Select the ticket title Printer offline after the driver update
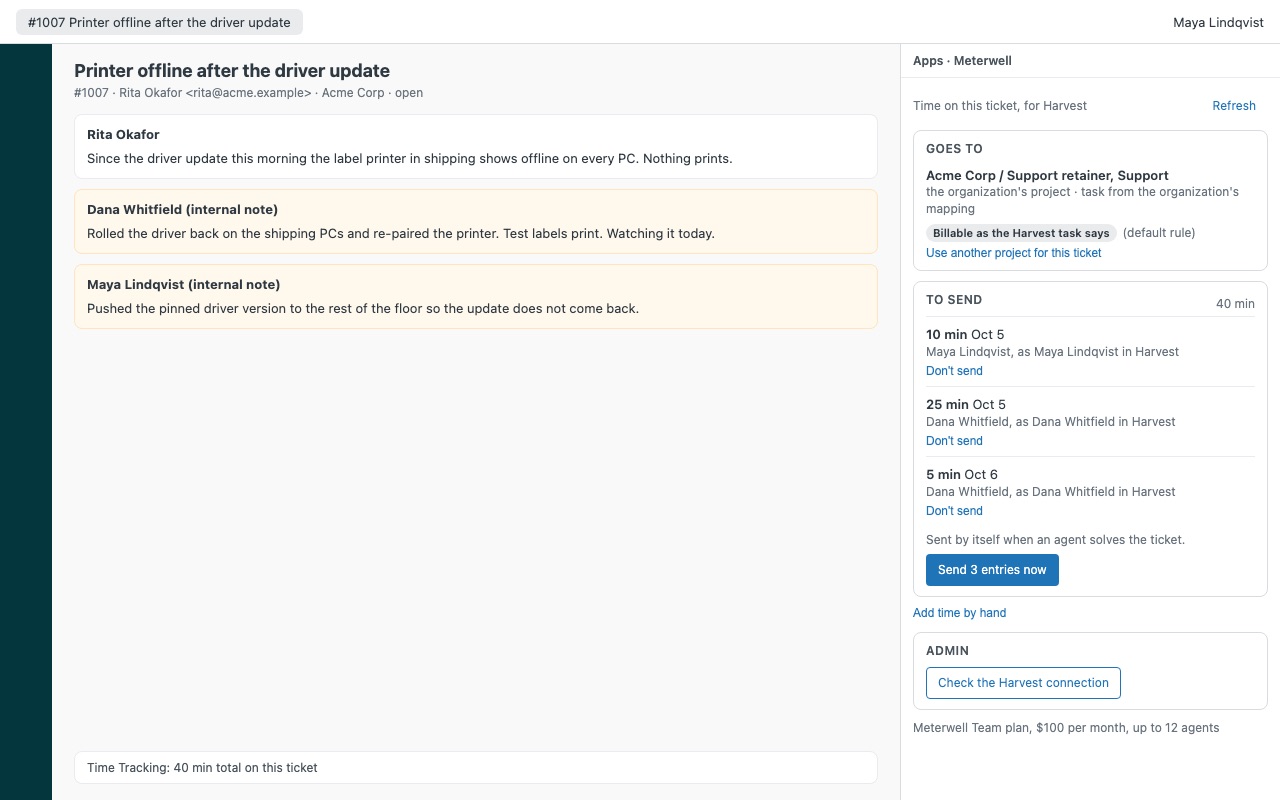 (232, 71)
